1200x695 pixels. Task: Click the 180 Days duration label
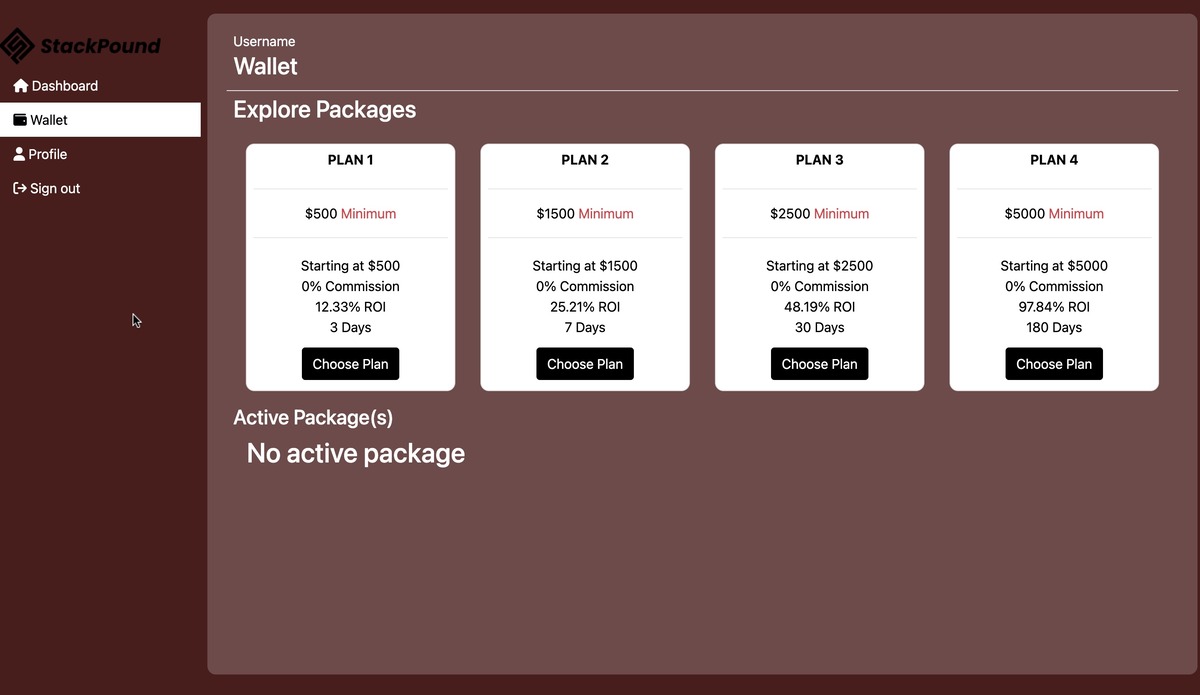point(1054,327)
